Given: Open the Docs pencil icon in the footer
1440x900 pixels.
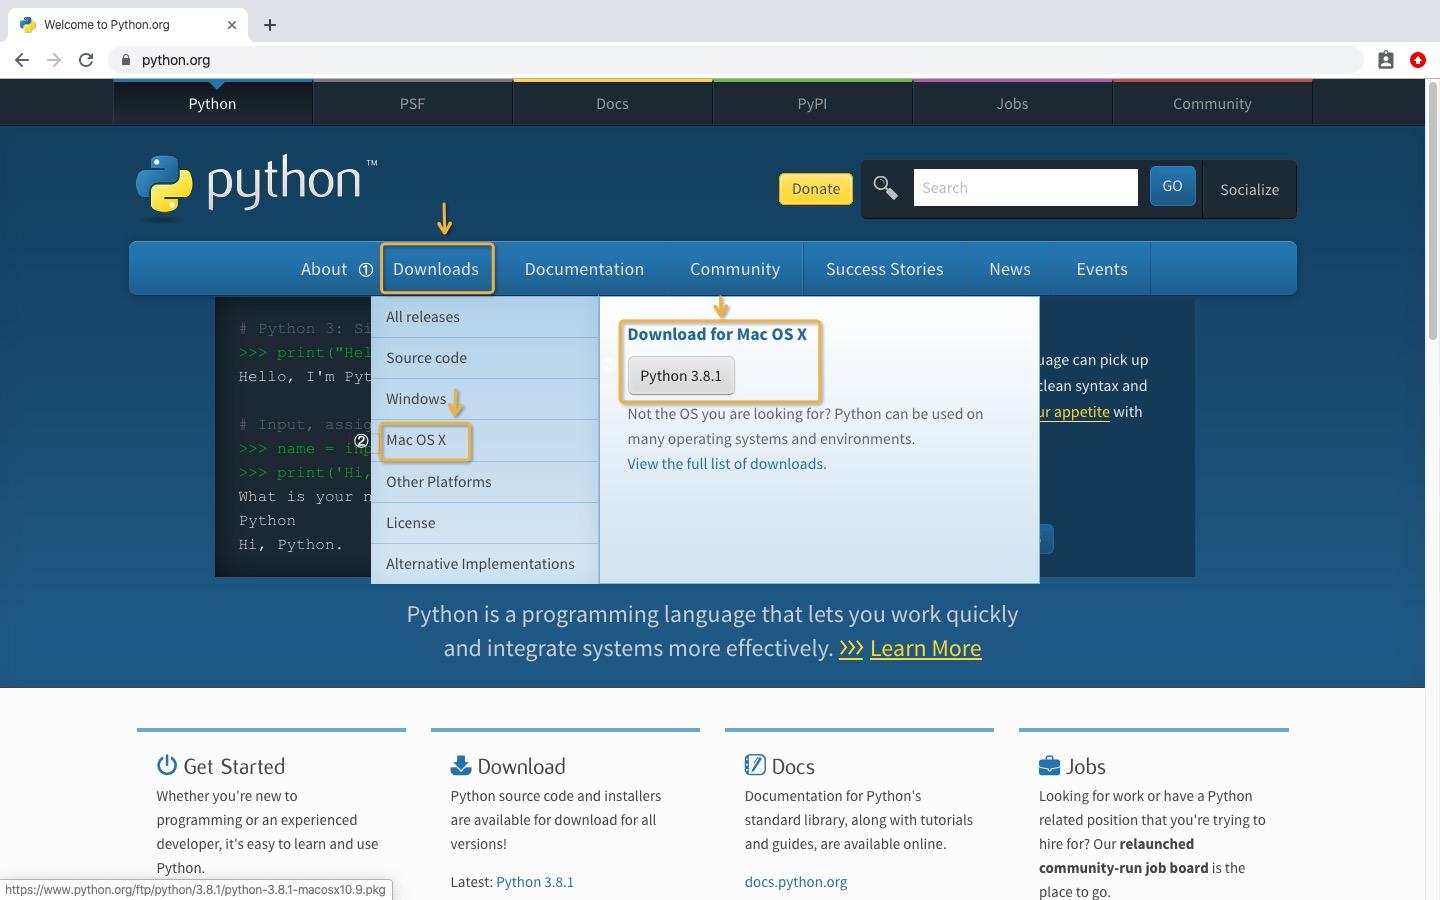Looking at the screenshot, I should tap(755, 765).
